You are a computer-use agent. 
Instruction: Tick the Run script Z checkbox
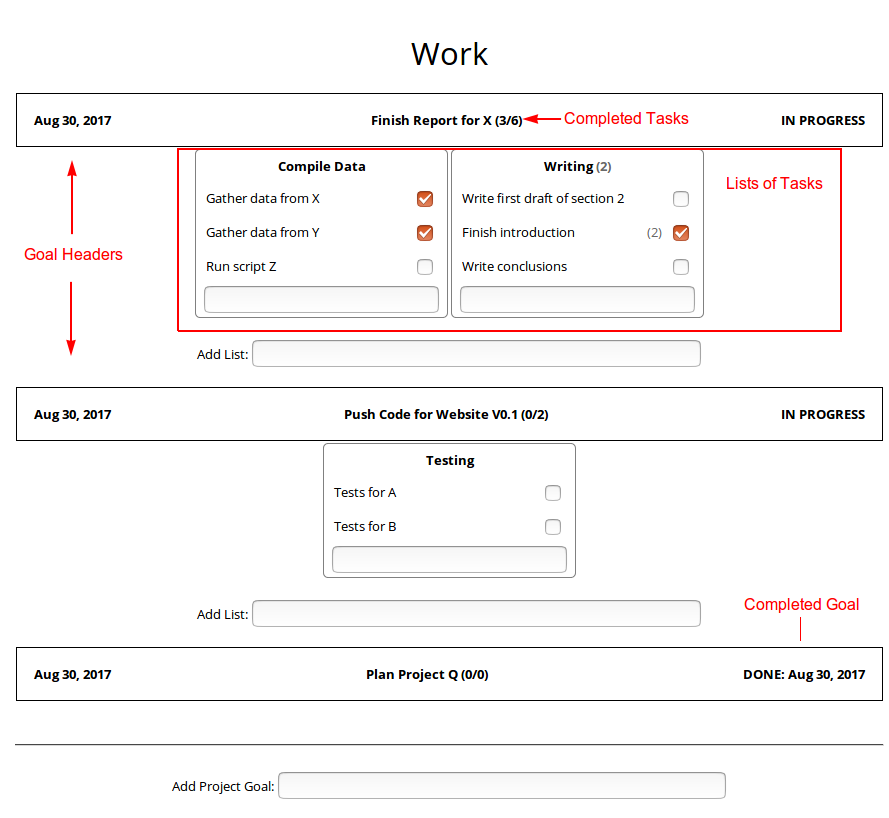click(x=425, y=267)
